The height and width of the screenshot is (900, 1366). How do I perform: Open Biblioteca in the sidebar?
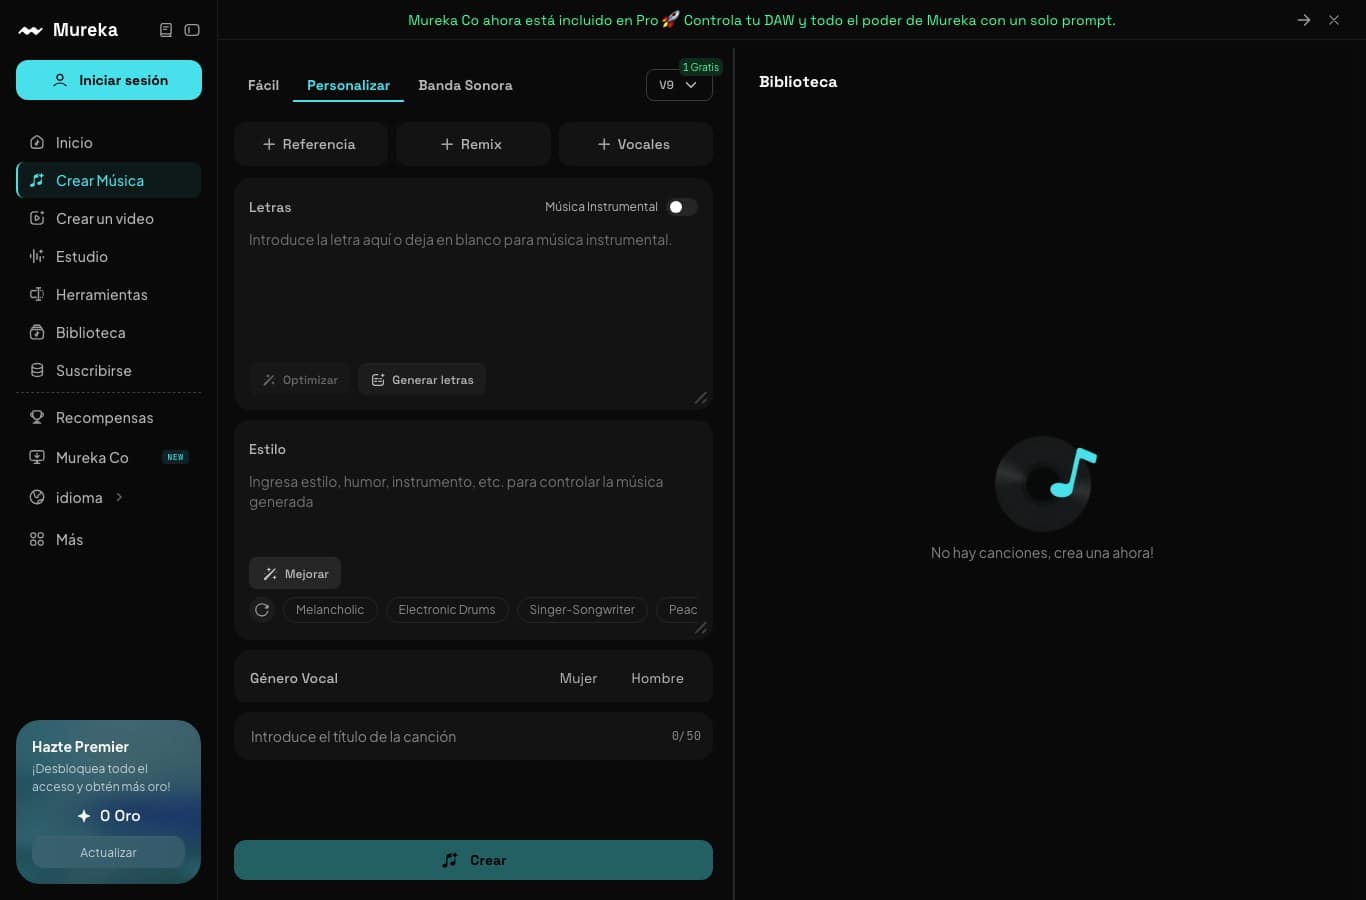coord(109,333)
